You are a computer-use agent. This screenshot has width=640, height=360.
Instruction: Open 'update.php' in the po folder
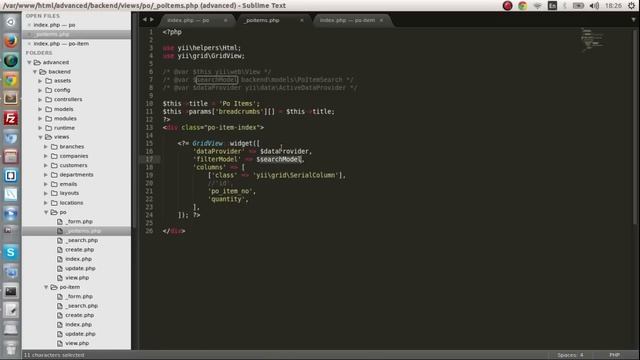click(80, 269)
